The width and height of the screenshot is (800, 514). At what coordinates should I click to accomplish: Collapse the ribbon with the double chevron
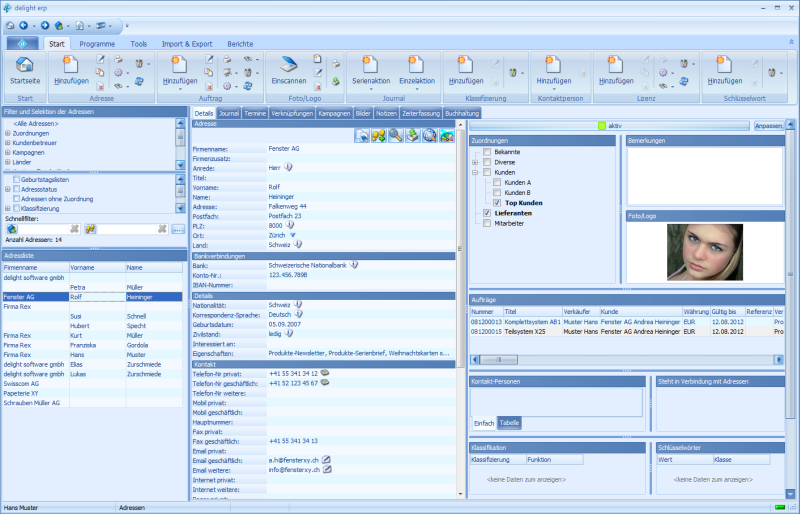(x=791, y=42)
